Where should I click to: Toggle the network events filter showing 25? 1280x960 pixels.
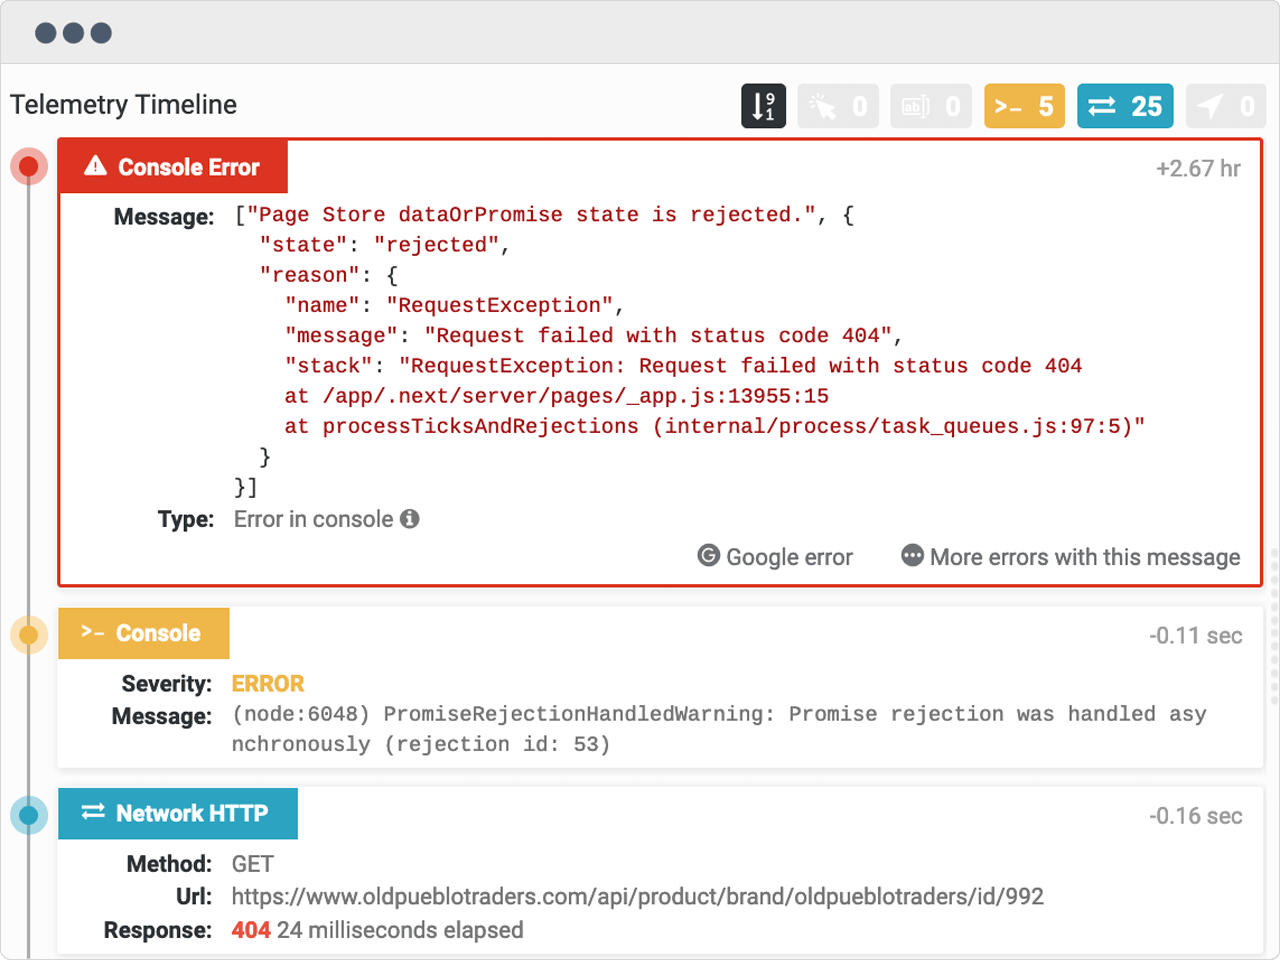1125,106
